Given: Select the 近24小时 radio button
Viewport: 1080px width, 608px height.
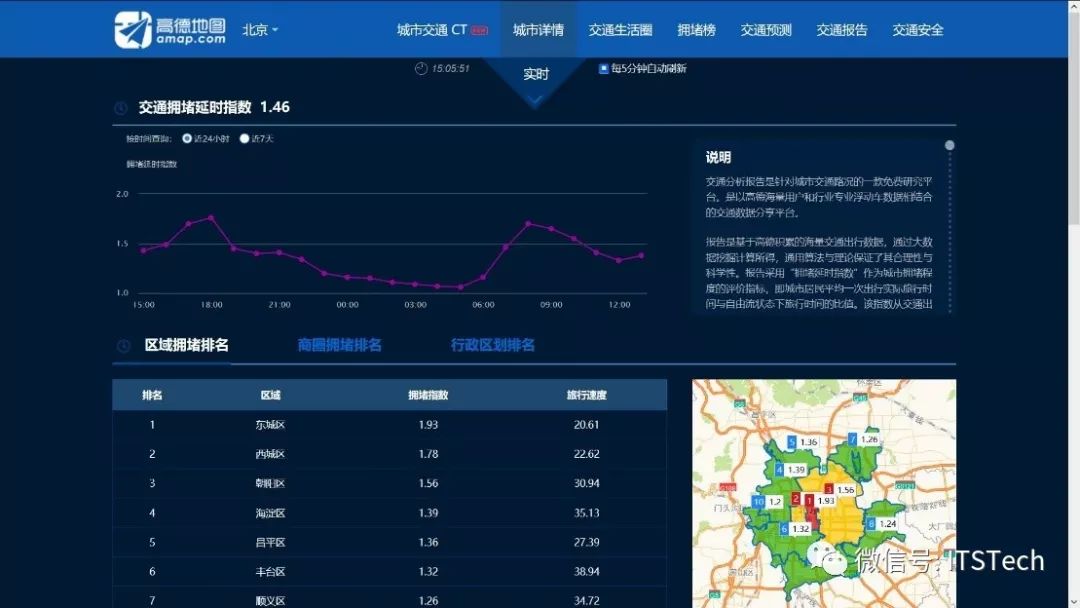Looking at the screenshot, I should 186,138.
